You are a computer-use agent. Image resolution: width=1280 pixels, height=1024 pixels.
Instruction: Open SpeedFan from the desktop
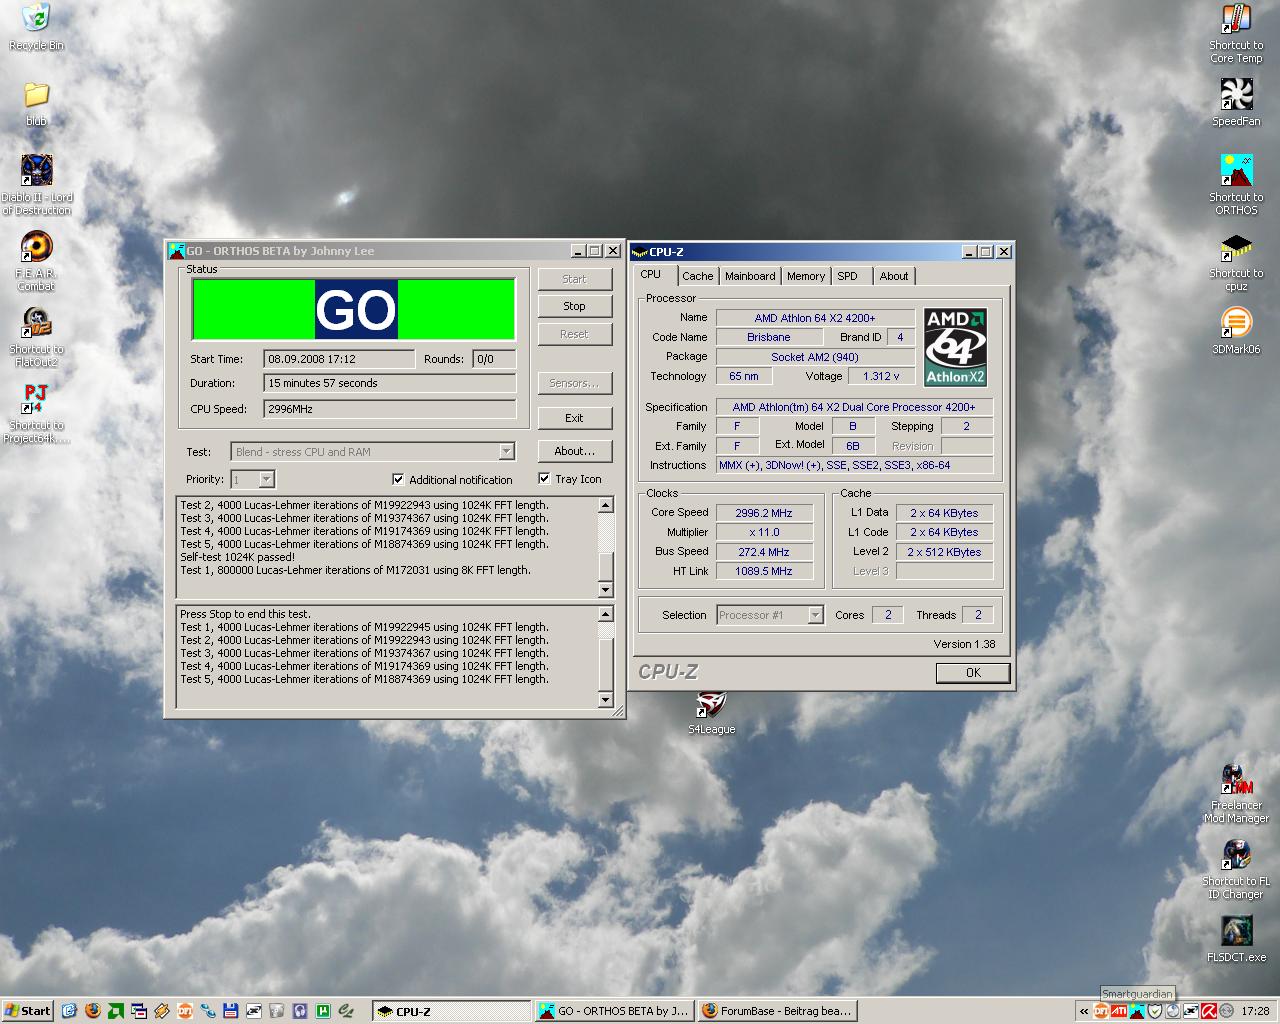1236,102
